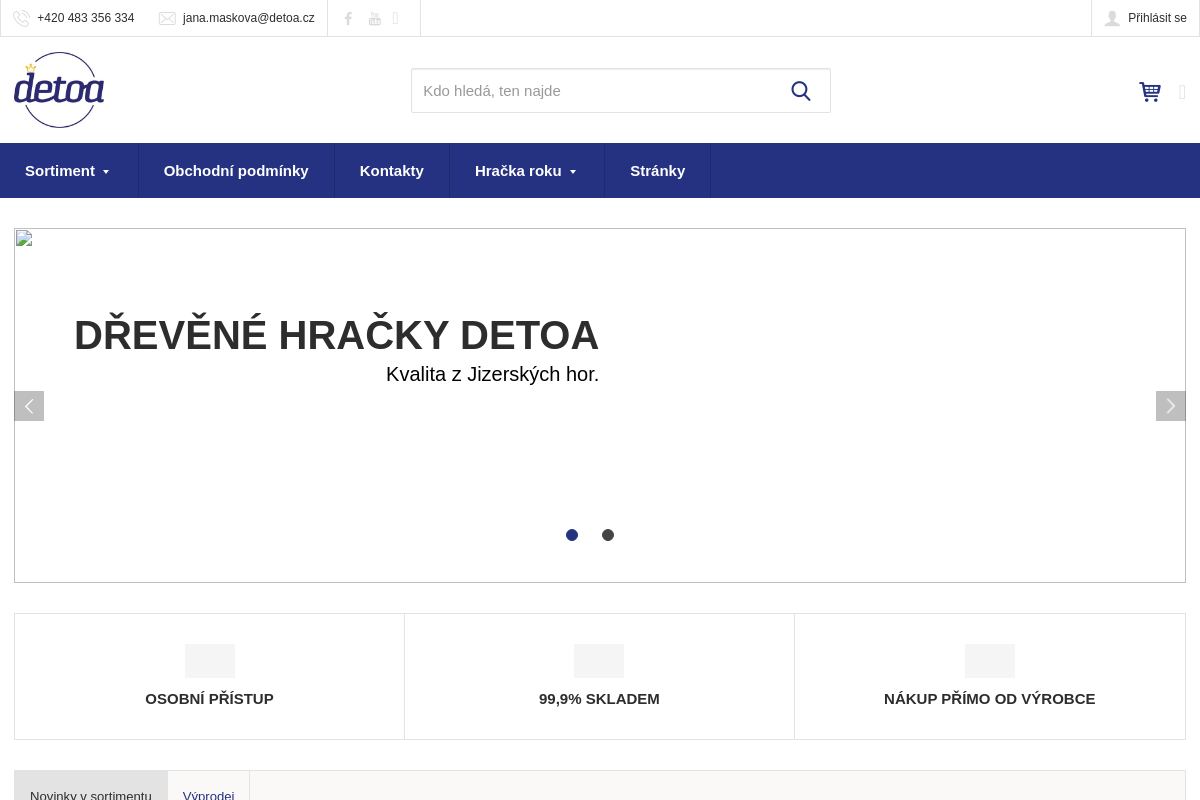Open the shopping cart icon
Viewport: 1200px width, 800px height.
1150,92
